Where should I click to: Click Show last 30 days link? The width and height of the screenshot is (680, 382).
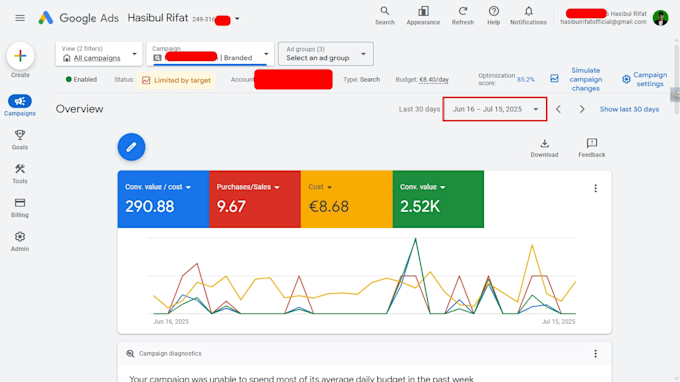pyautogui.click(x=629, y=109)
